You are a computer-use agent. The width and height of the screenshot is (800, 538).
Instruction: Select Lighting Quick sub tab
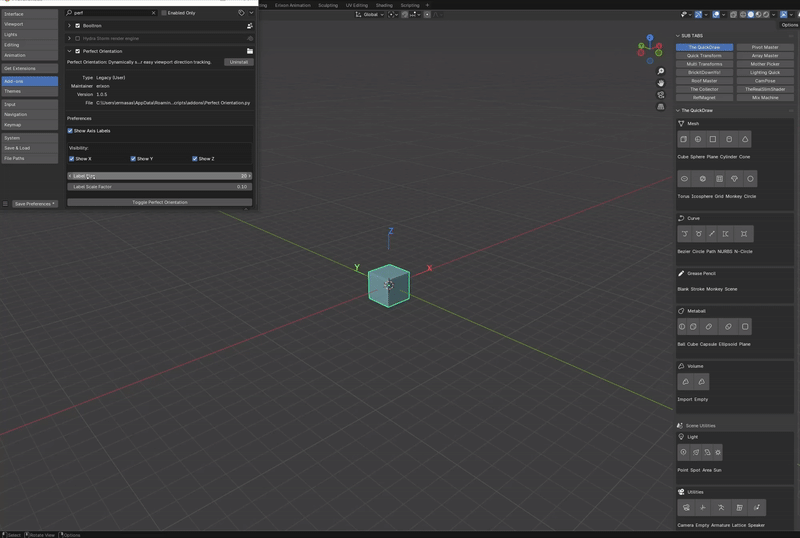765,72
